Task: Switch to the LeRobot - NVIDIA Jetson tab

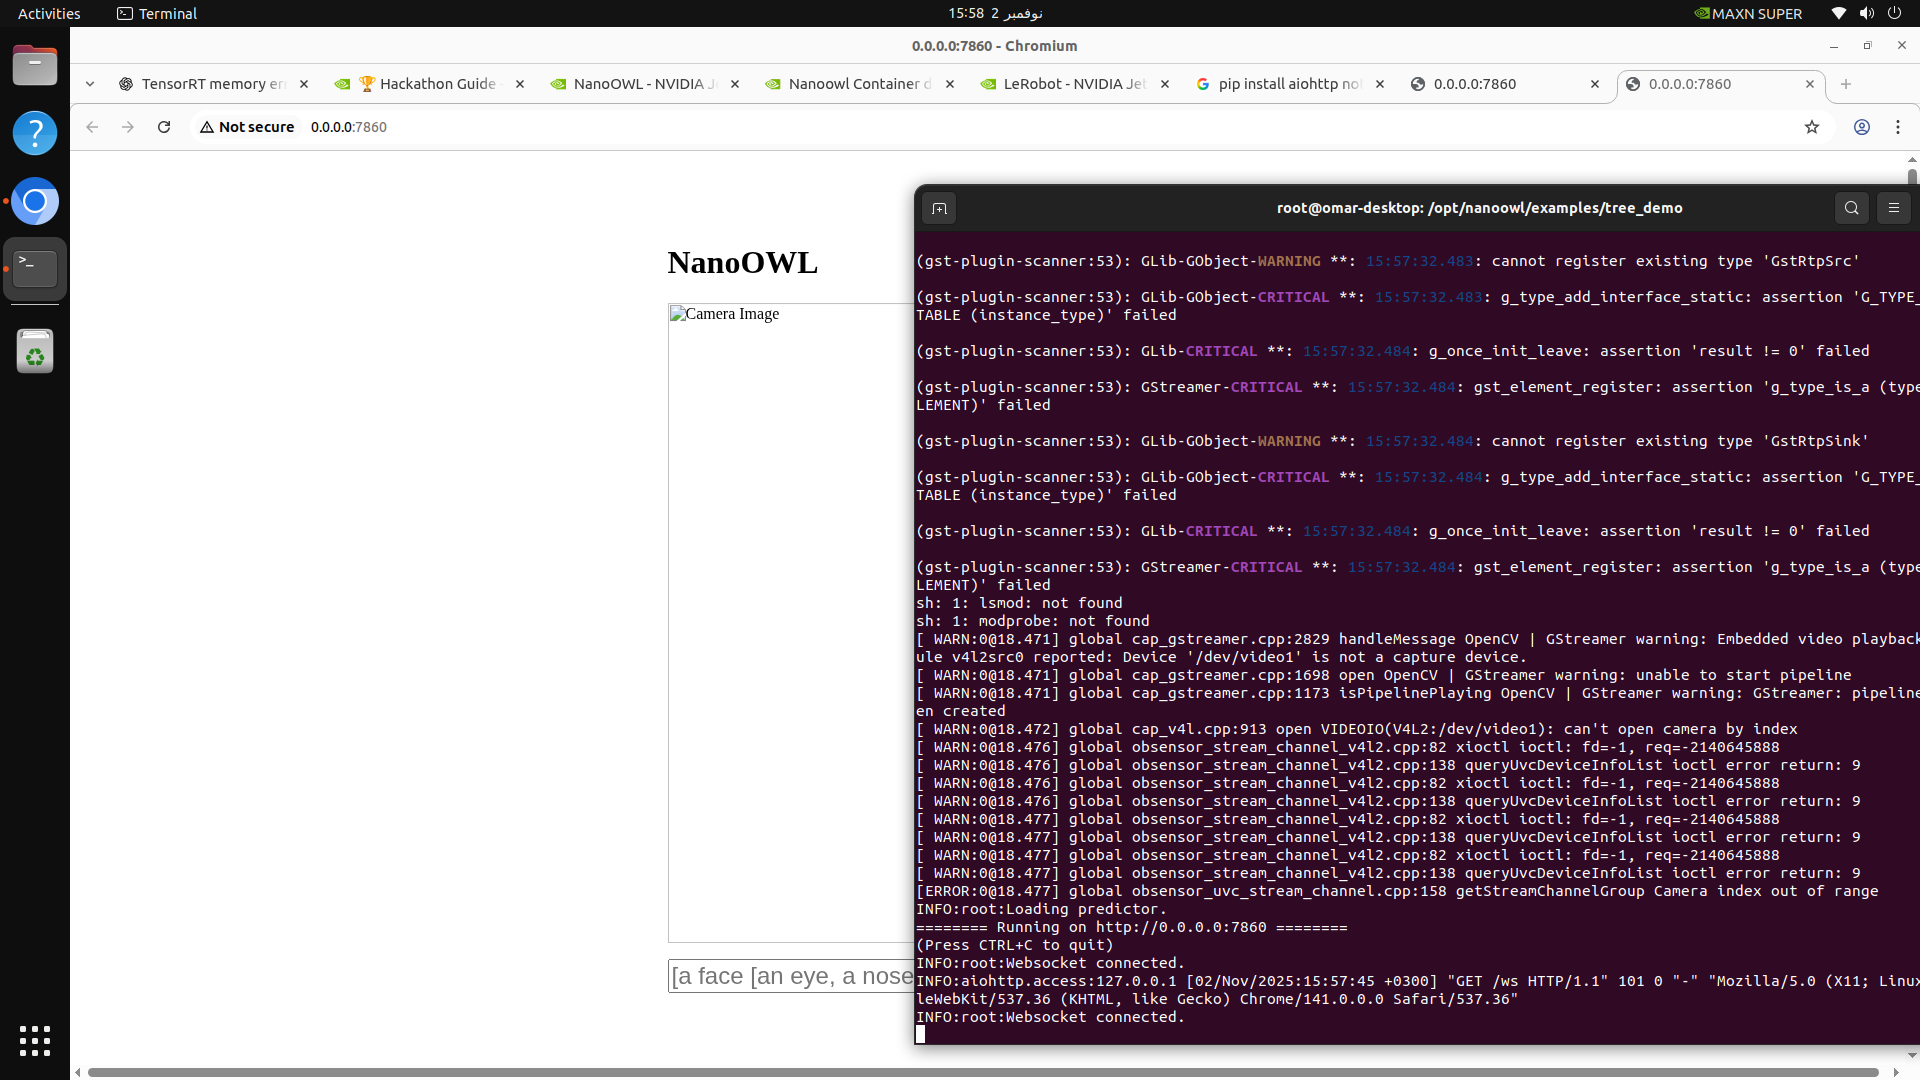Action: pyautogui.click(x=1070, y=84)
